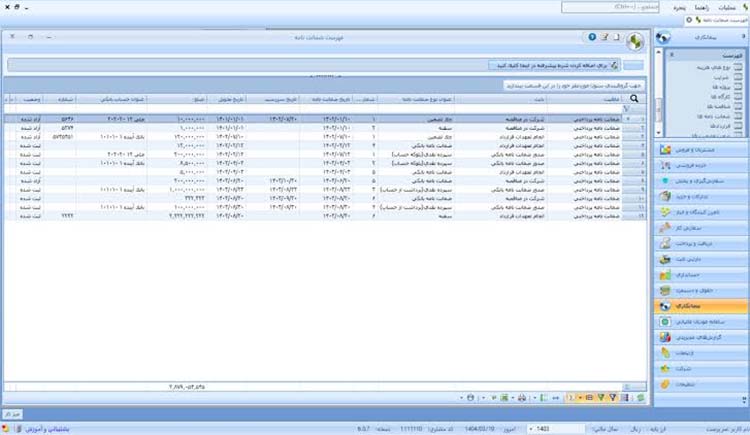Click the green refresh icon in bottom toolbar
Image resolution: width=750 pixels, height=435 pixels.
pos(640,398)
